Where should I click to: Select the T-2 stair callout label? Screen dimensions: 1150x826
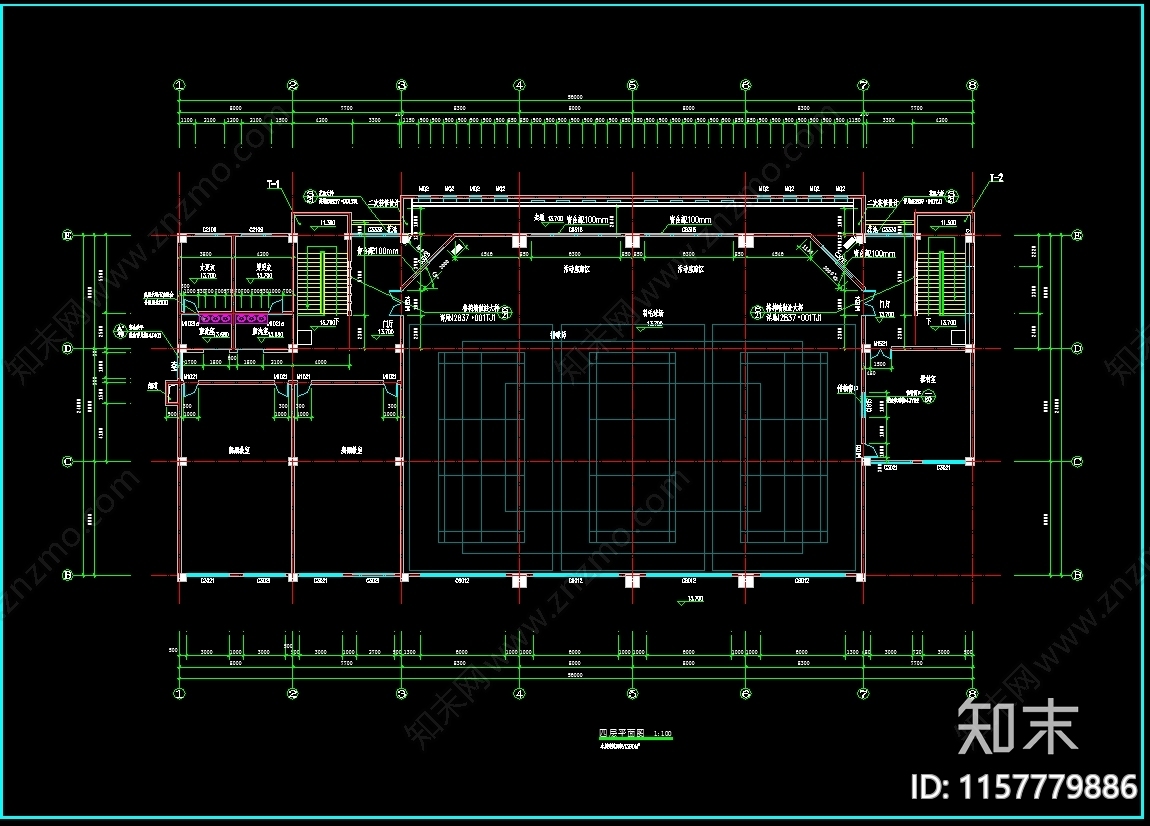tap(996, 178)
